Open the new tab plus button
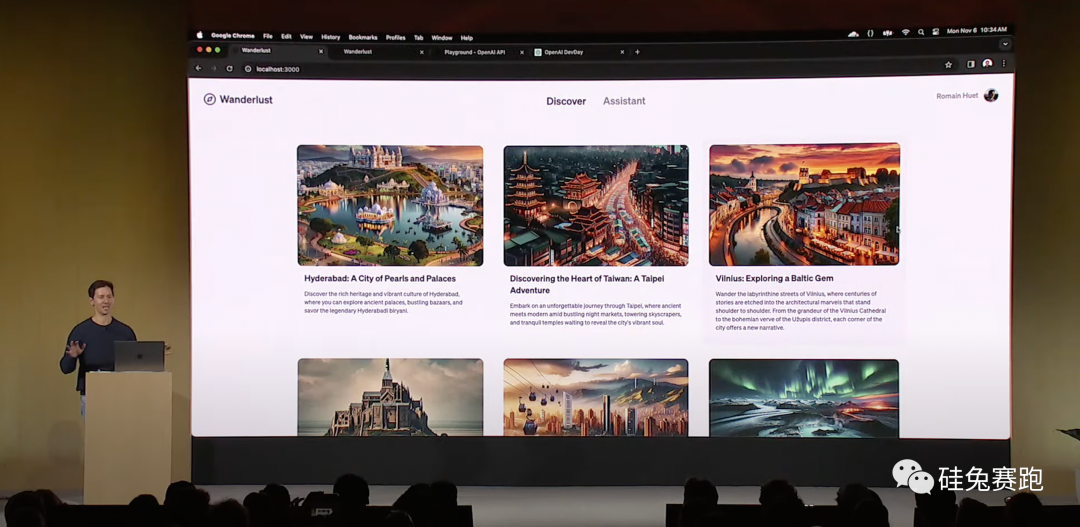The width and height of the screenshot is (1080, 527). pos(637,52)
